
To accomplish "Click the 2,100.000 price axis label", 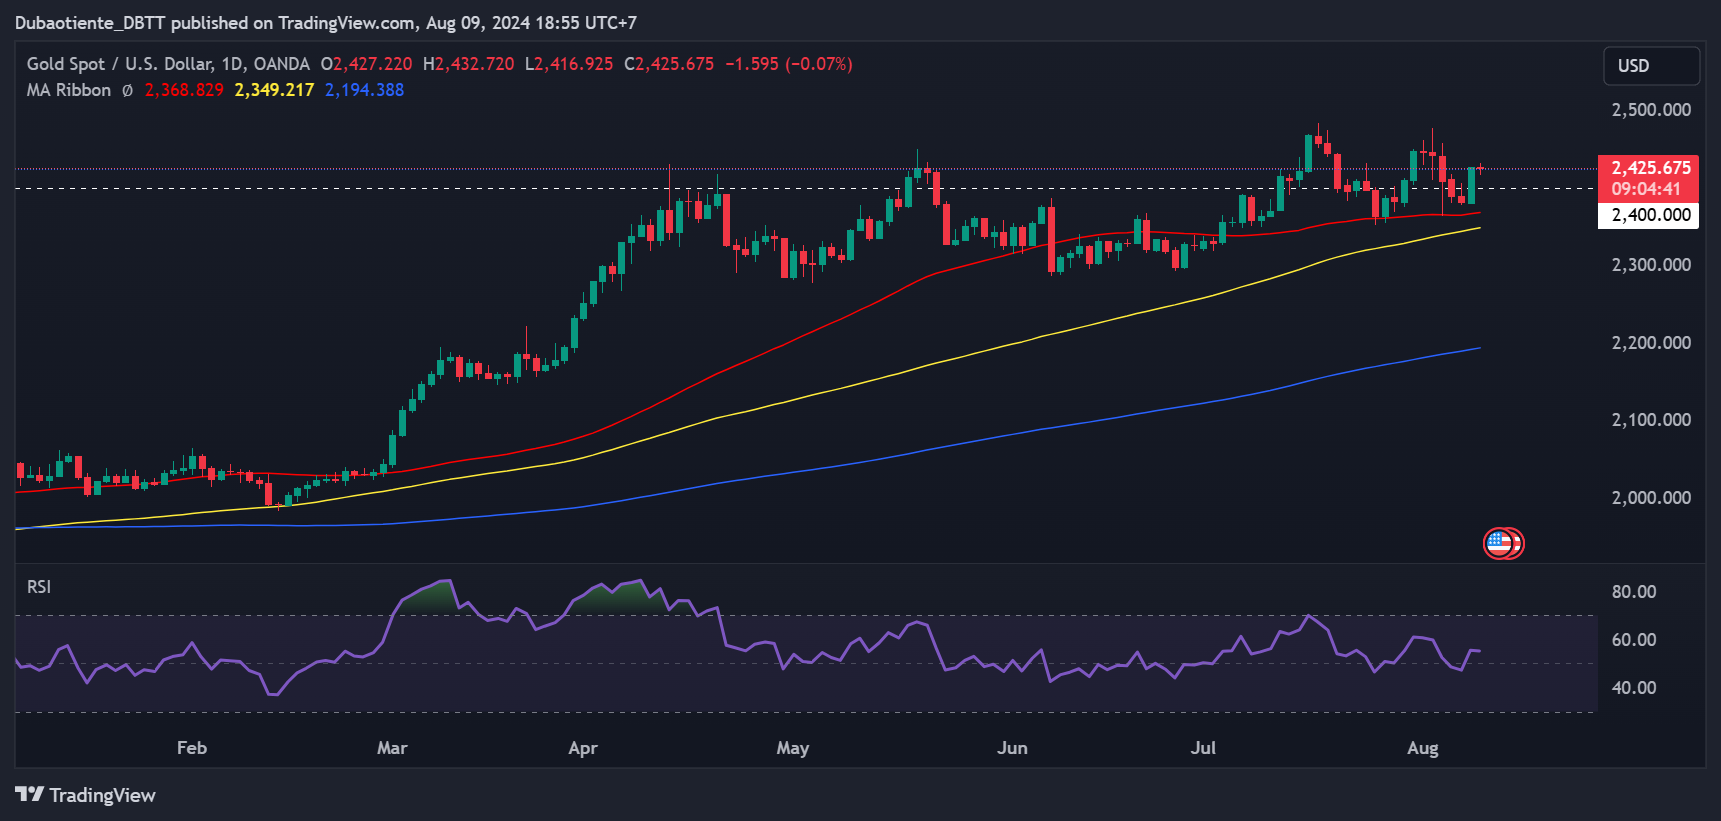I will [x=1651, y=420].
